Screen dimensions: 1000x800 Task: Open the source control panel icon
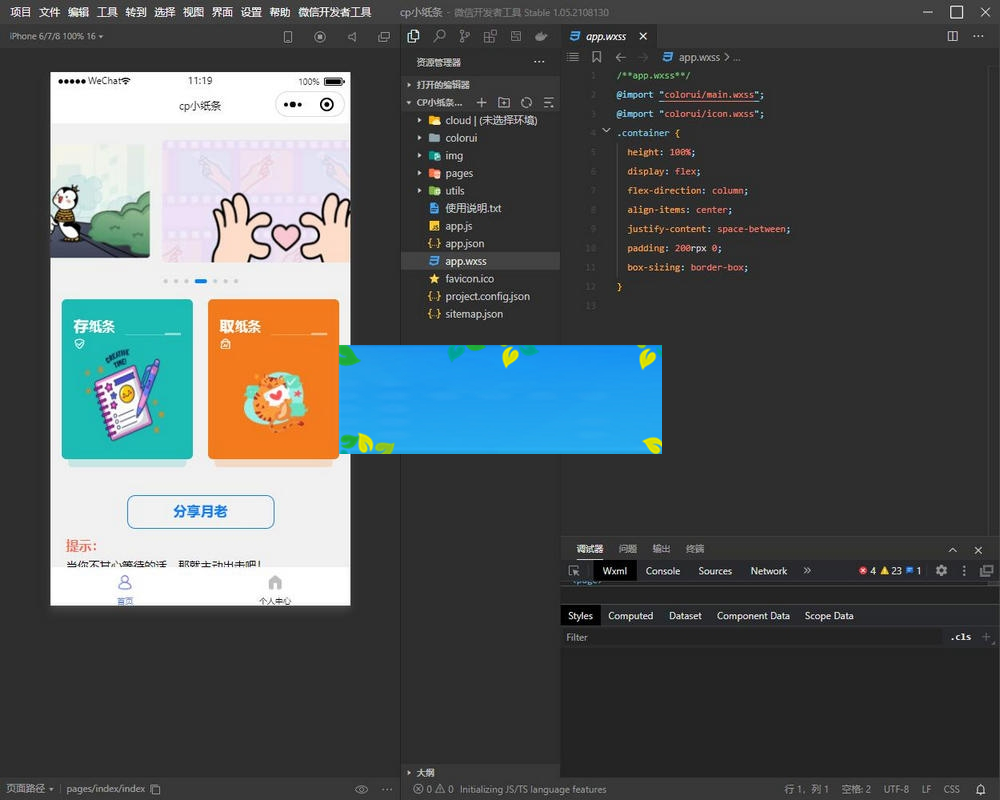tap(464, 36)
